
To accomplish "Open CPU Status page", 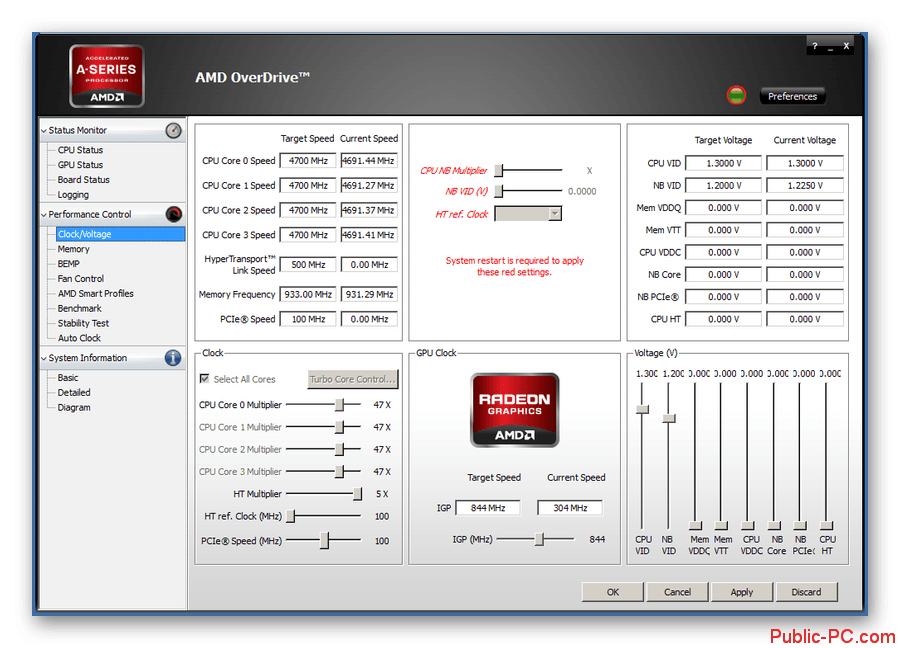I will tap(80, 150).
